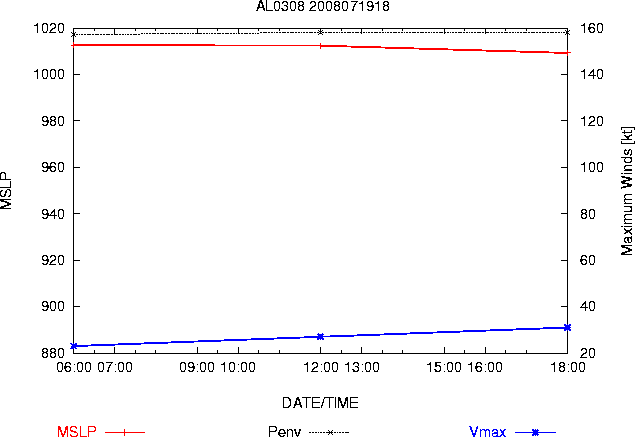635x437 pixels.
Task: Click the DATE/TIME axis title
Action: [x=320, y=403]
